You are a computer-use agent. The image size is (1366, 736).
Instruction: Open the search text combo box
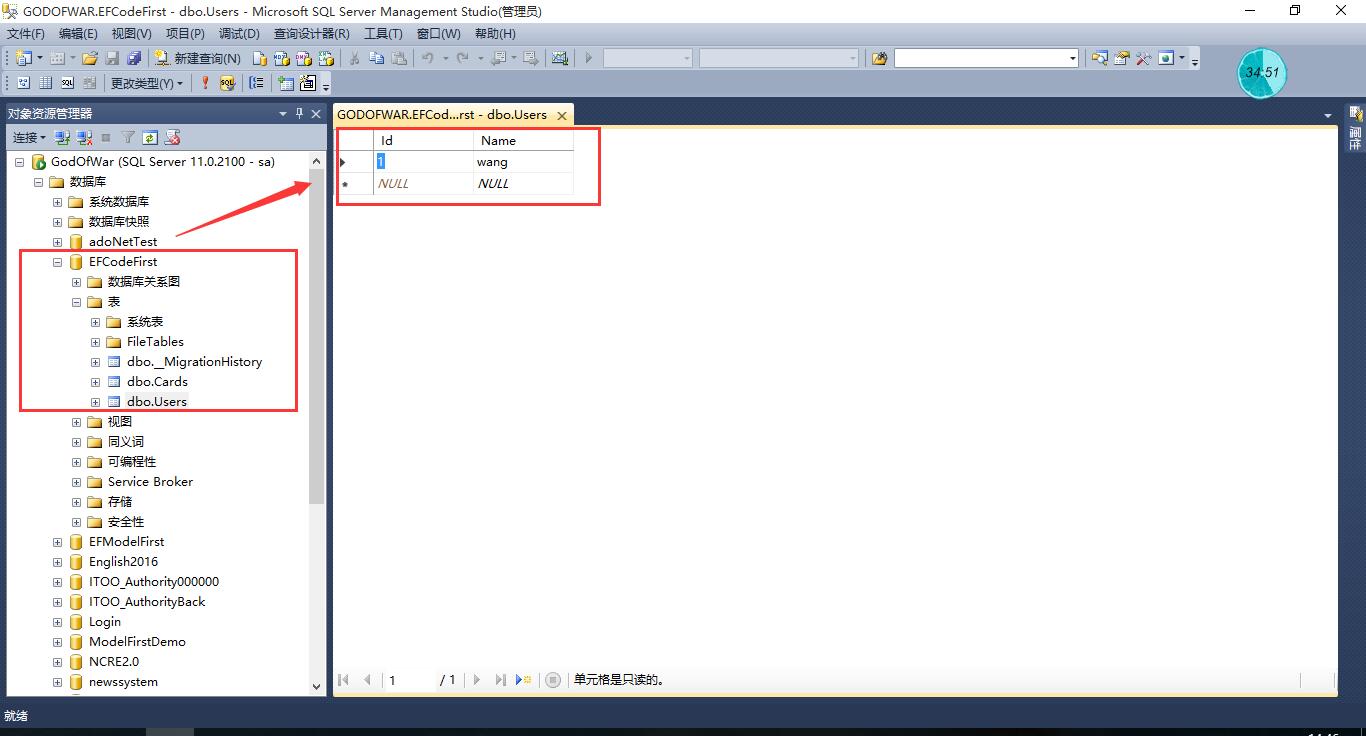[986, 58]
